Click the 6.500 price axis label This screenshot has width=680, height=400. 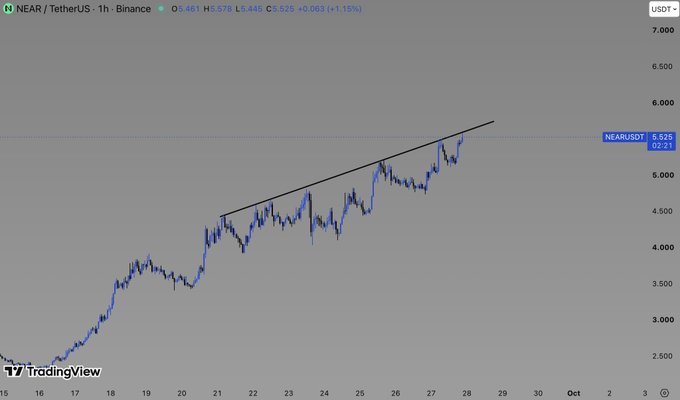pyautogui.click(x=663, y=66)
